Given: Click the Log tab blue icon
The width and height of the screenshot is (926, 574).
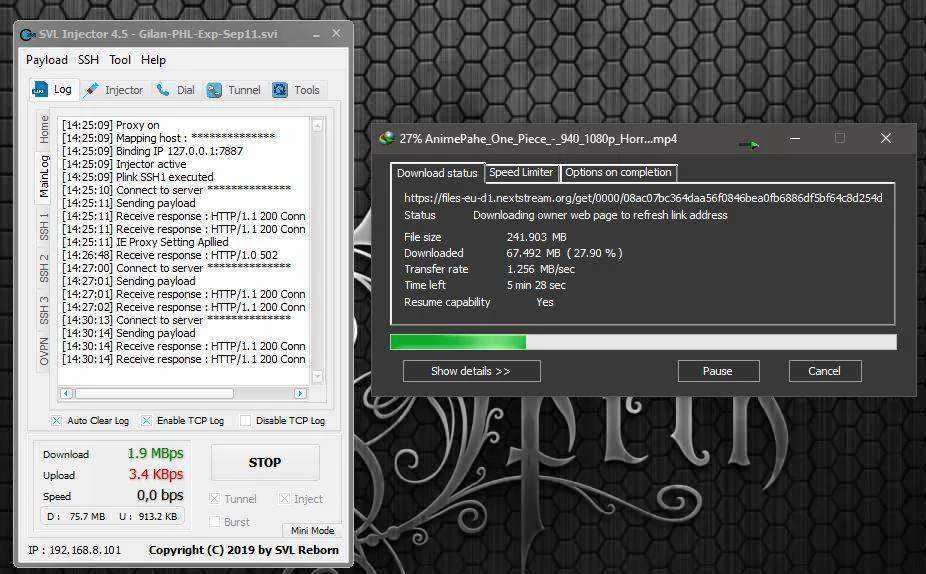Looking at the screenshot, I should coord(40,89).
